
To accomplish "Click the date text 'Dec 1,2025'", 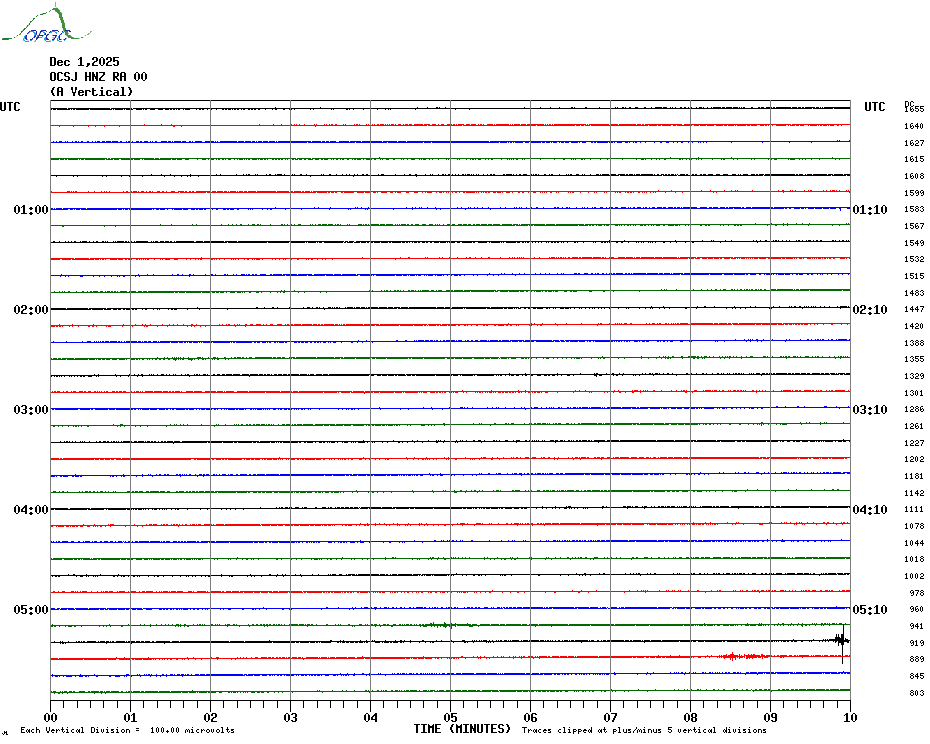I will (84, 62).
